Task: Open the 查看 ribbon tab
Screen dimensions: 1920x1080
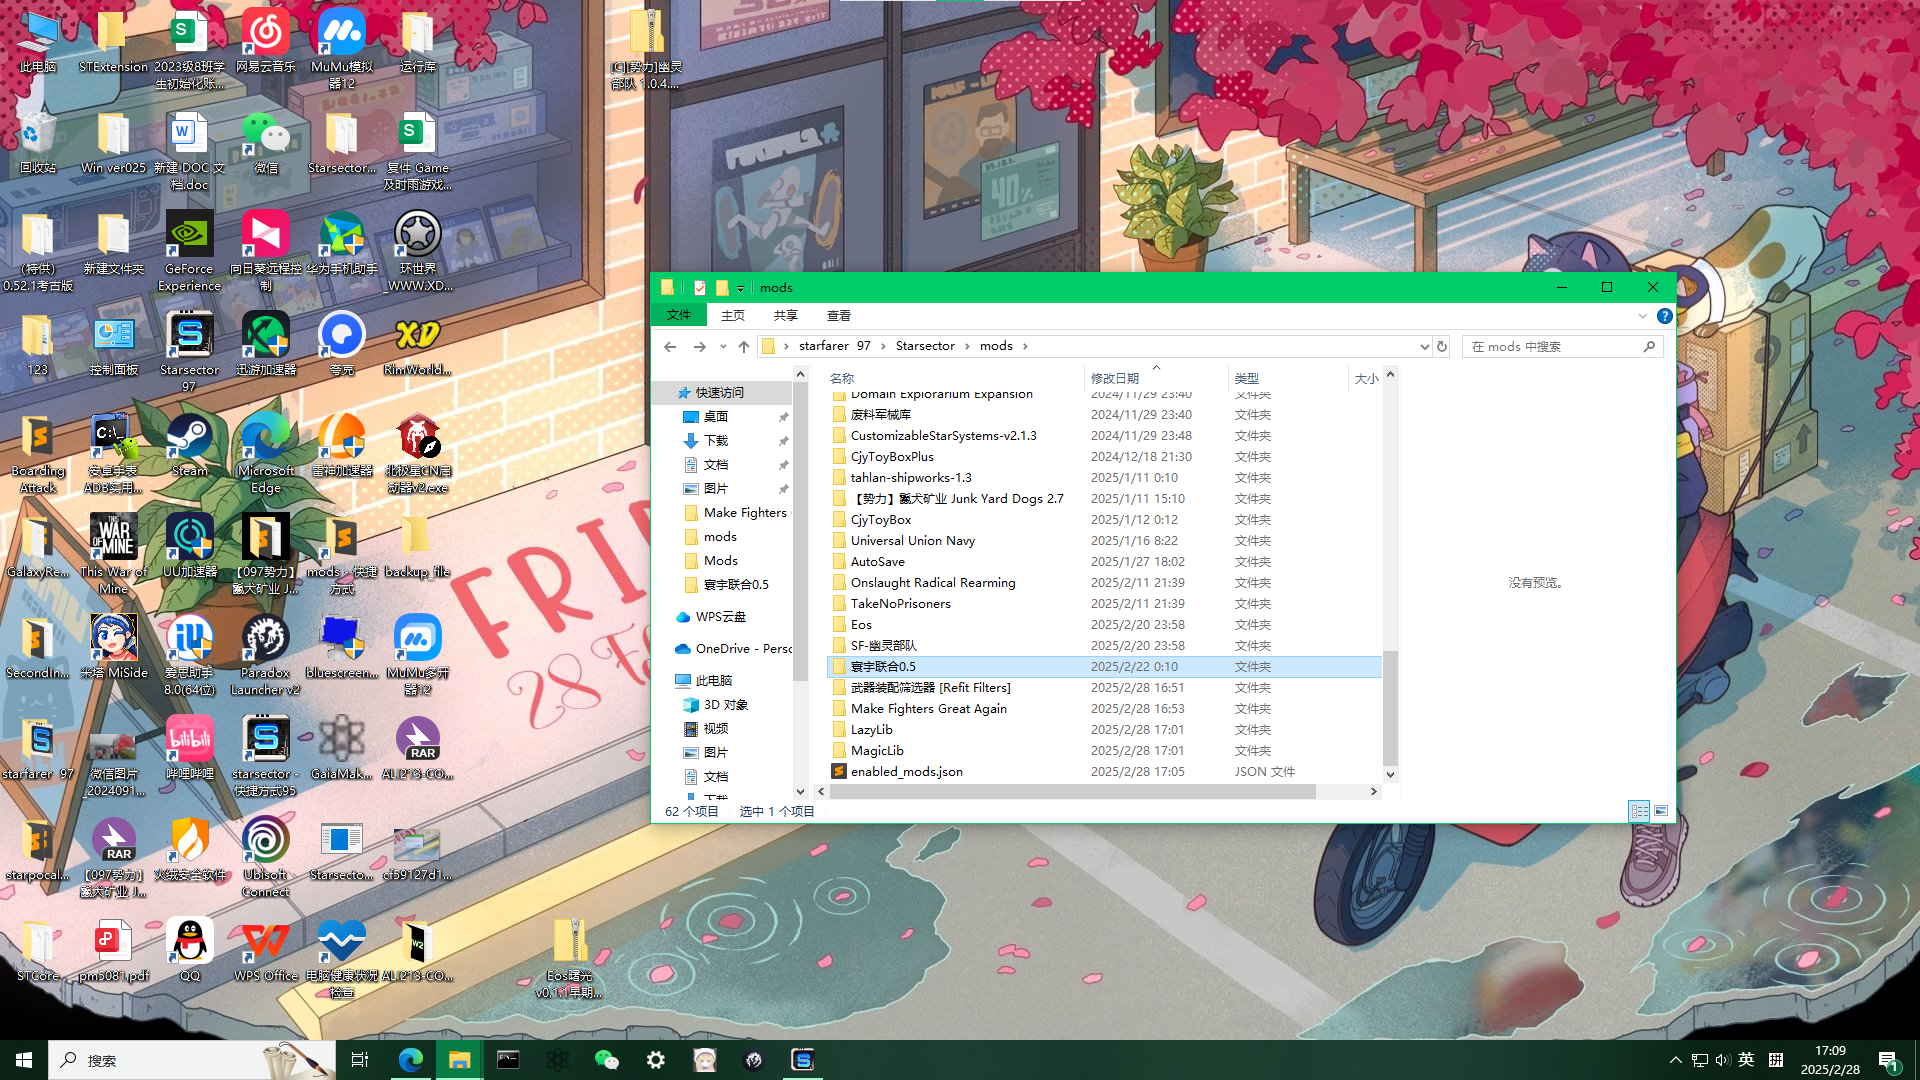Action: (838, 316)
